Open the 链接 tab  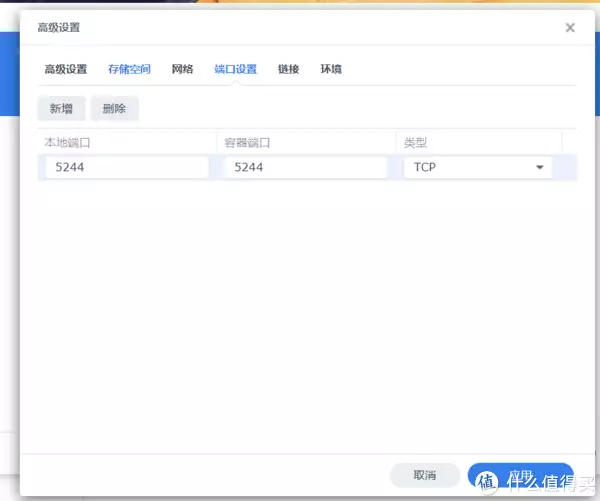[289, 69]
